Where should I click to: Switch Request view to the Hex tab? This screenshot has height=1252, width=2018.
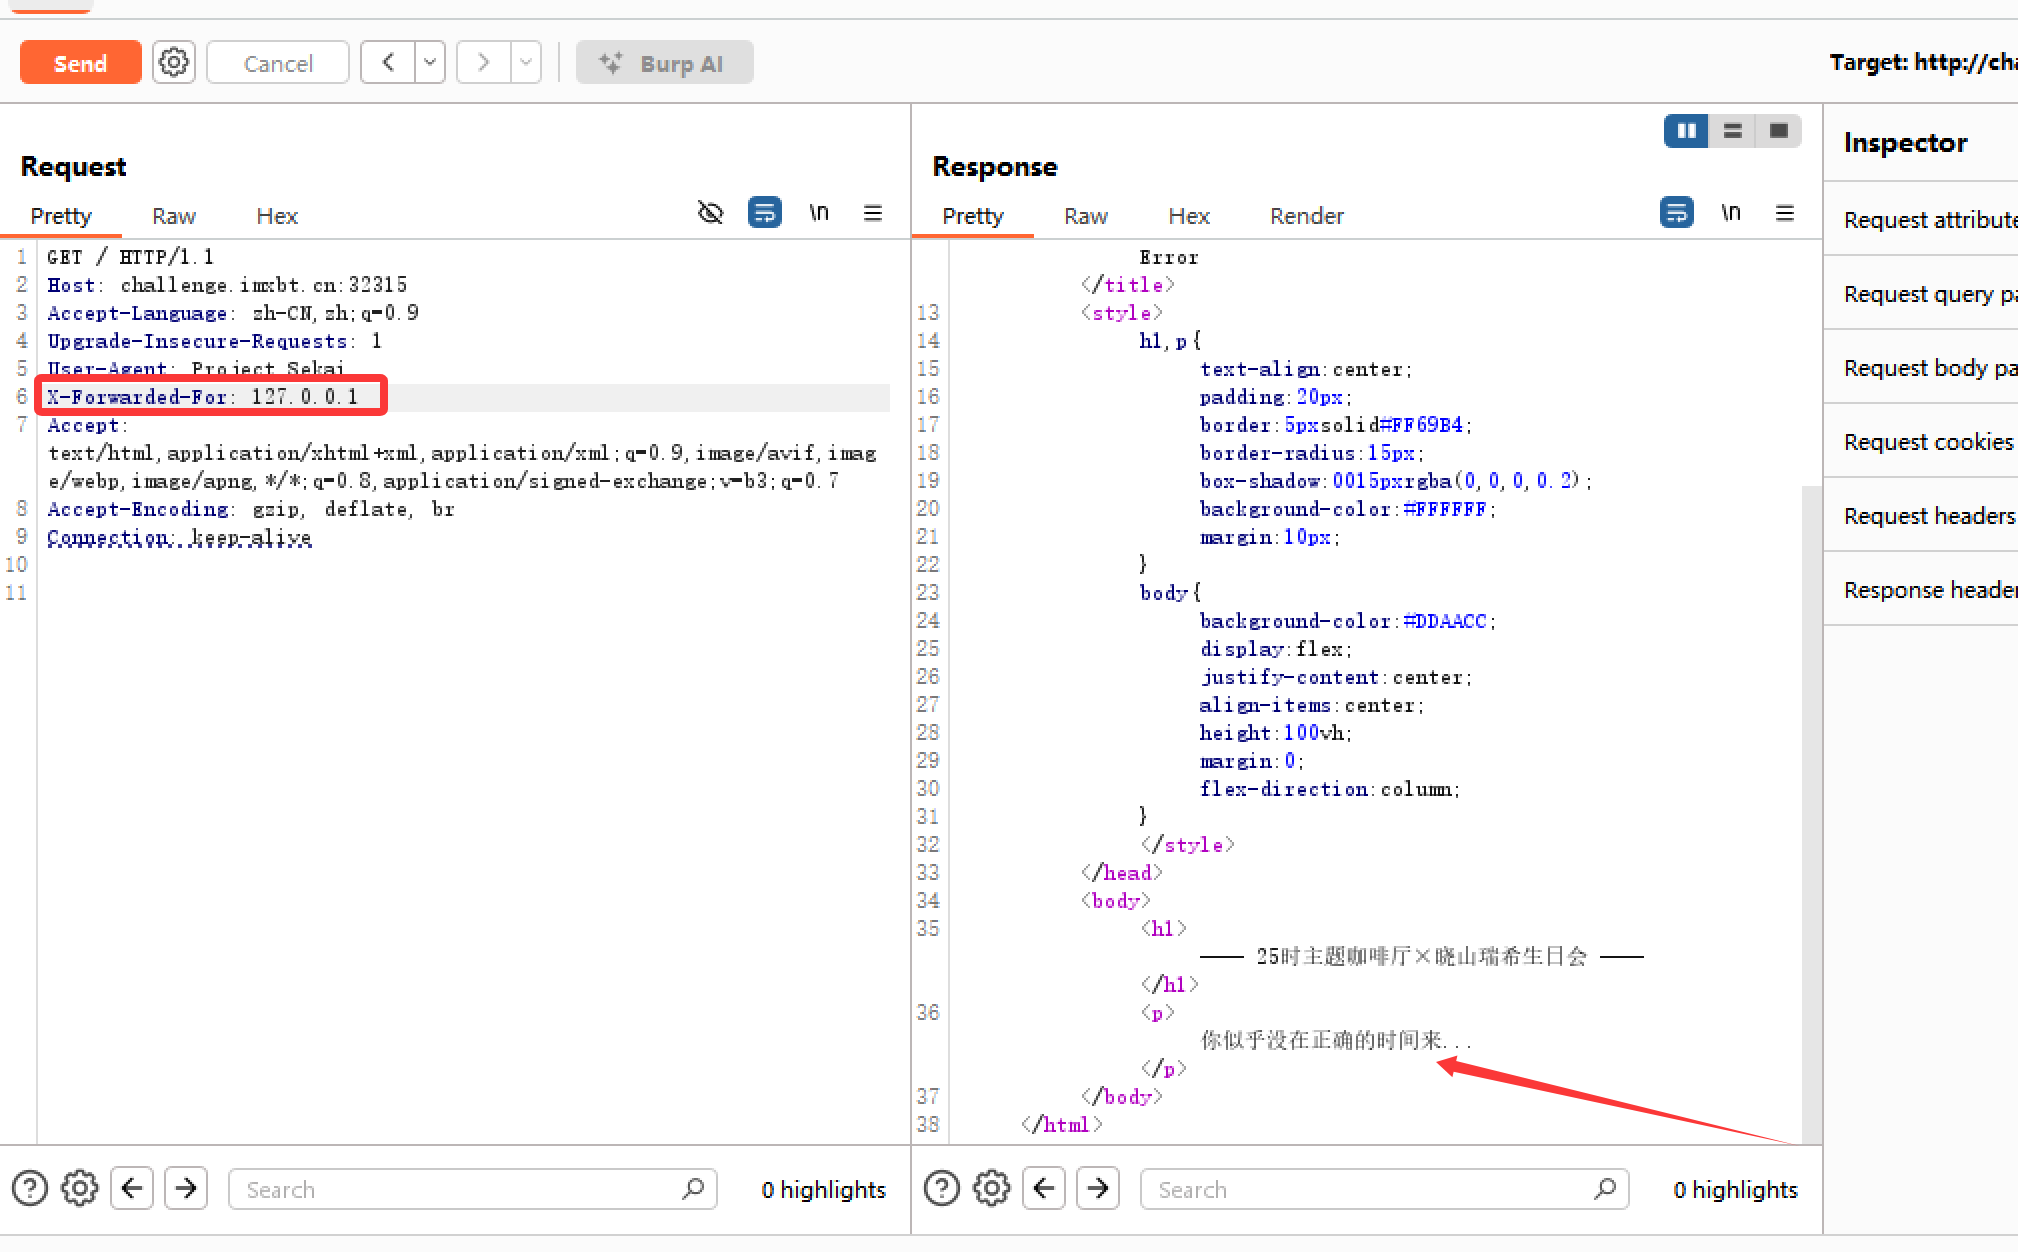pos(277,216)
